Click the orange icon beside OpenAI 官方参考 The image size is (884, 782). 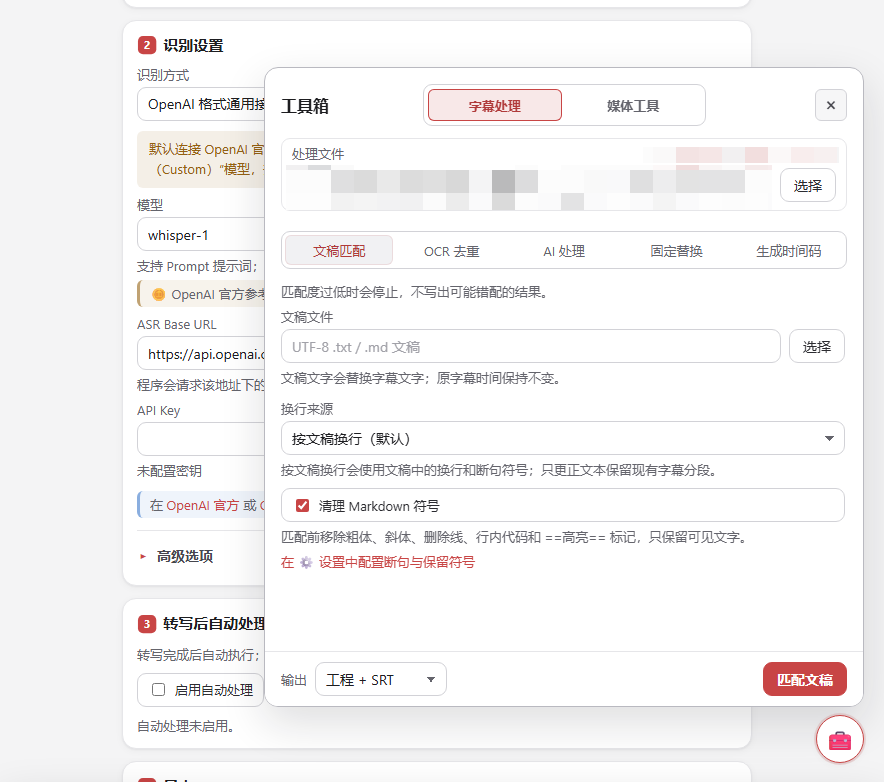[x=158, y=294]
